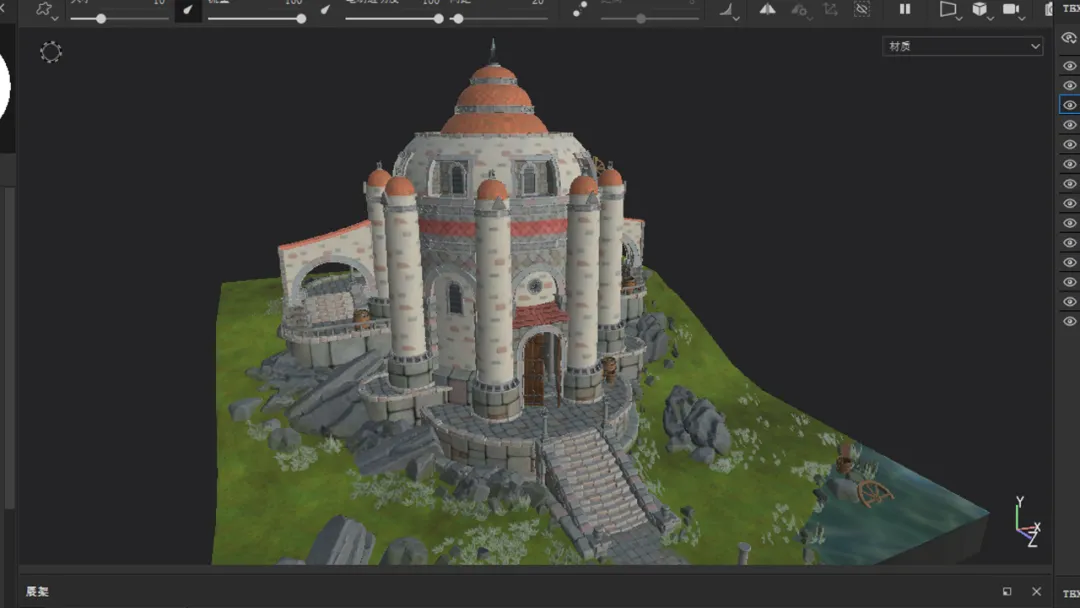This screenshot has height=608, width=1080.
Task: Close the 展架 shelf panel
Action: [x=1037, y=591]
